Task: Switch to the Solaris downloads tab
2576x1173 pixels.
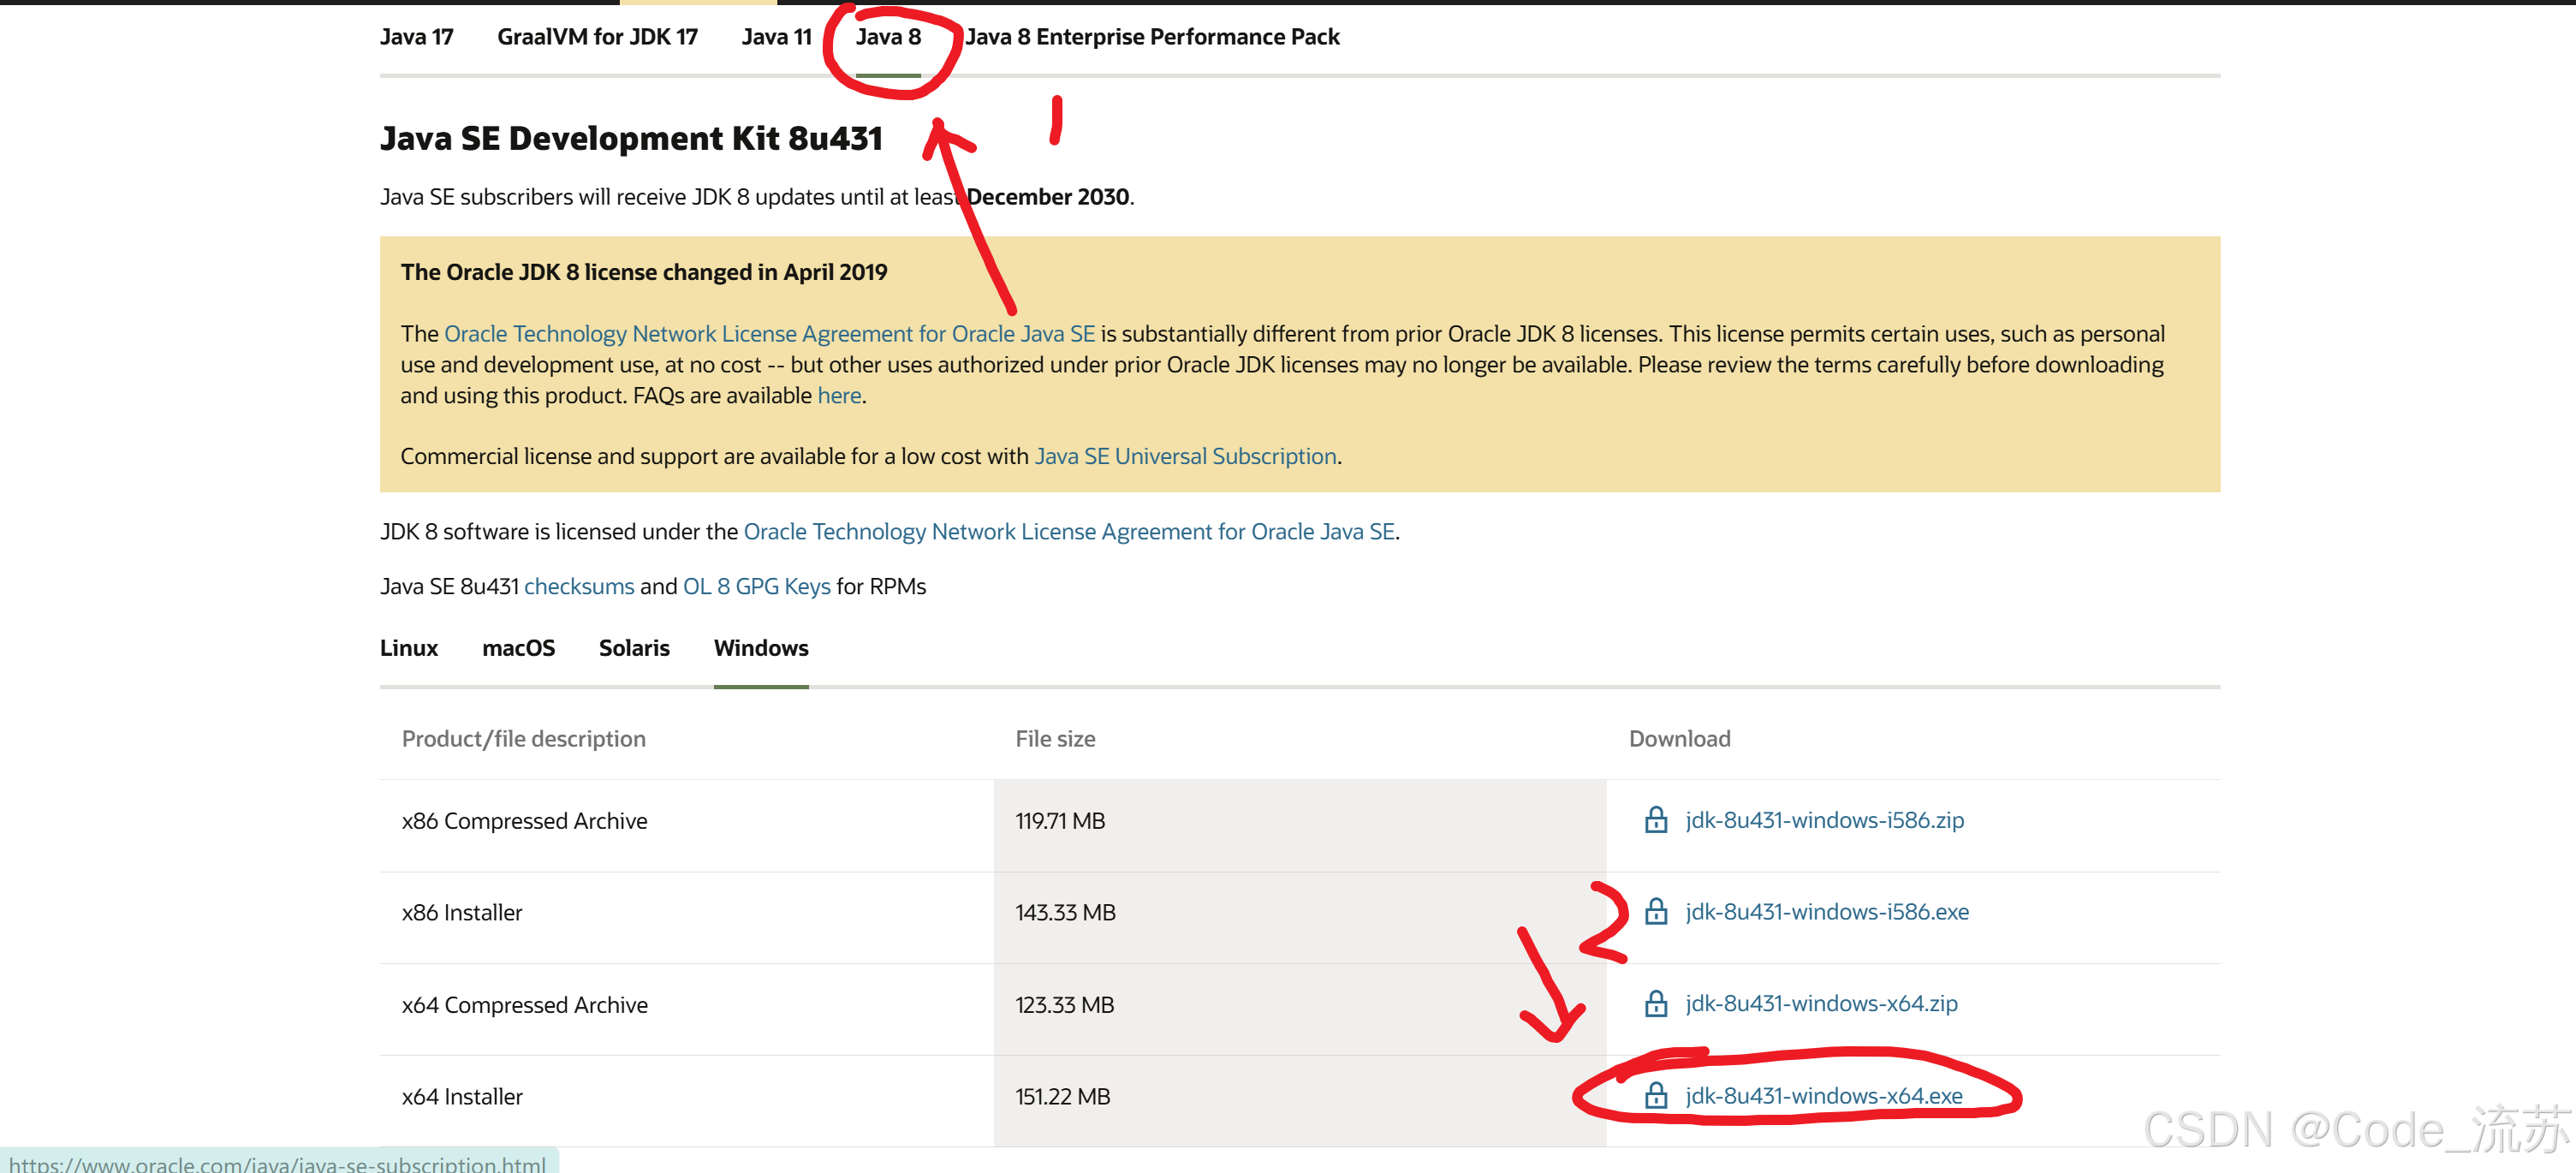Action: [x=634, y=648]
